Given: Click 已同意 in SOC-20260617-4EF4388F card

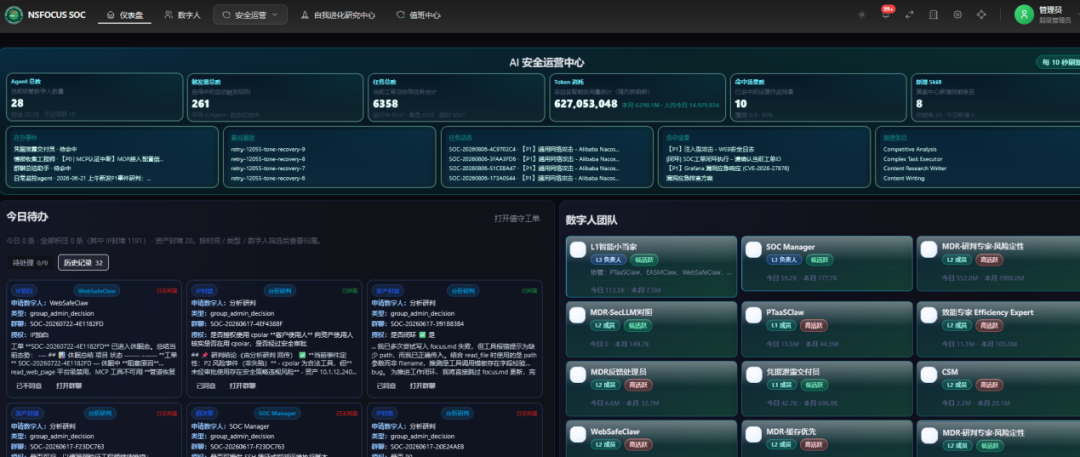Looking at the screenshot, I should 206,386.
